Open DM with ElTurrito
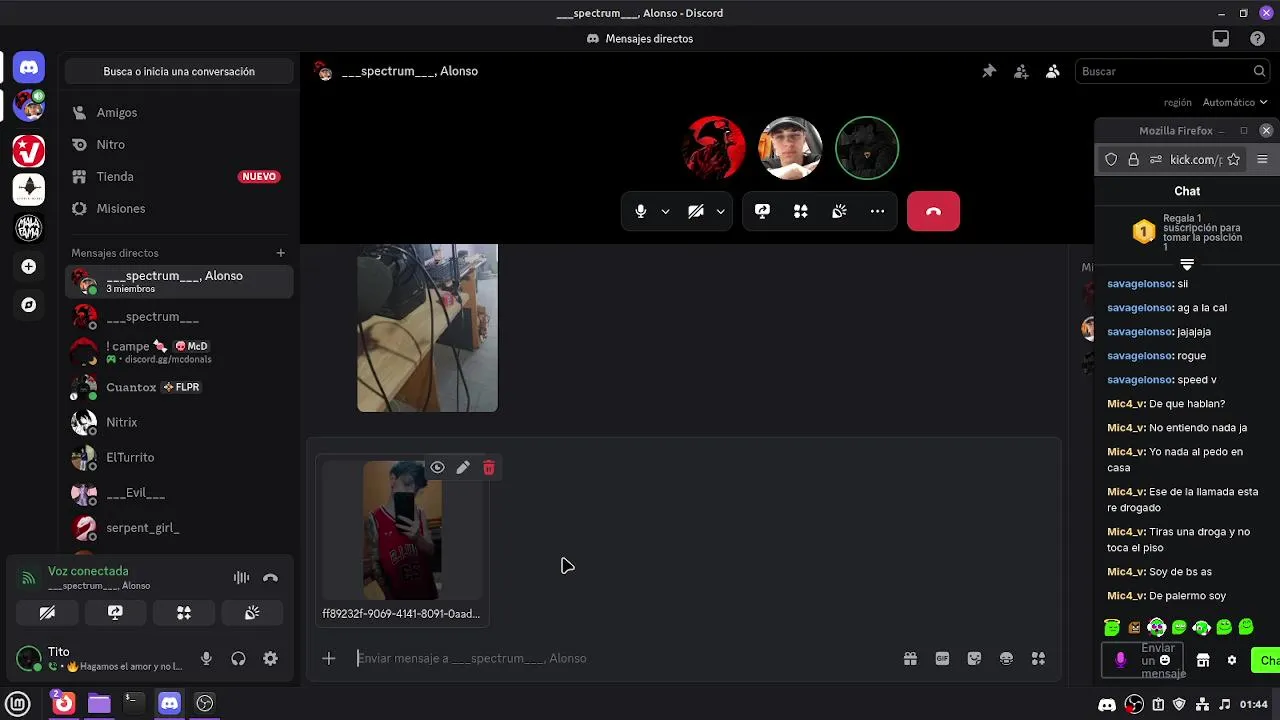 click(x=179, y=457)
